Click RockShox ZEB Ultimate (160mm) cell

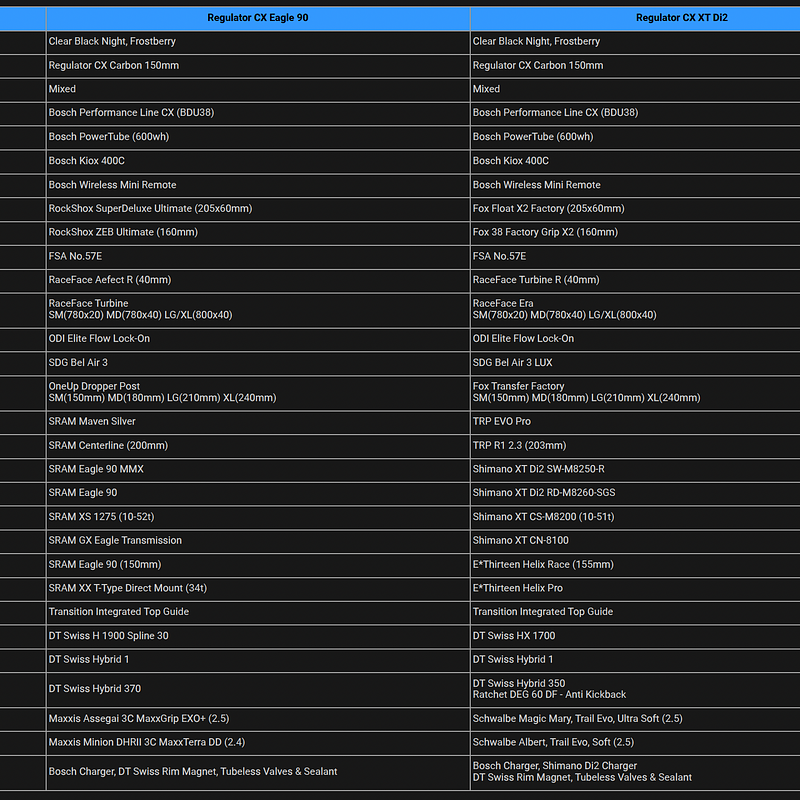(258, 233)
